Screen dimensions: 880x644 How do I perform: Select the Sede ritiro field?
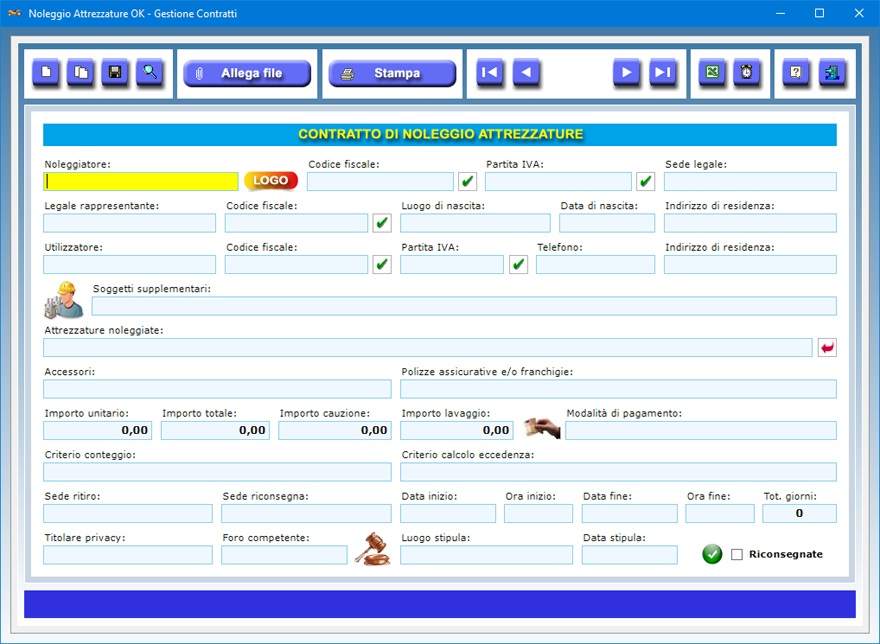[x=128, y=514]
